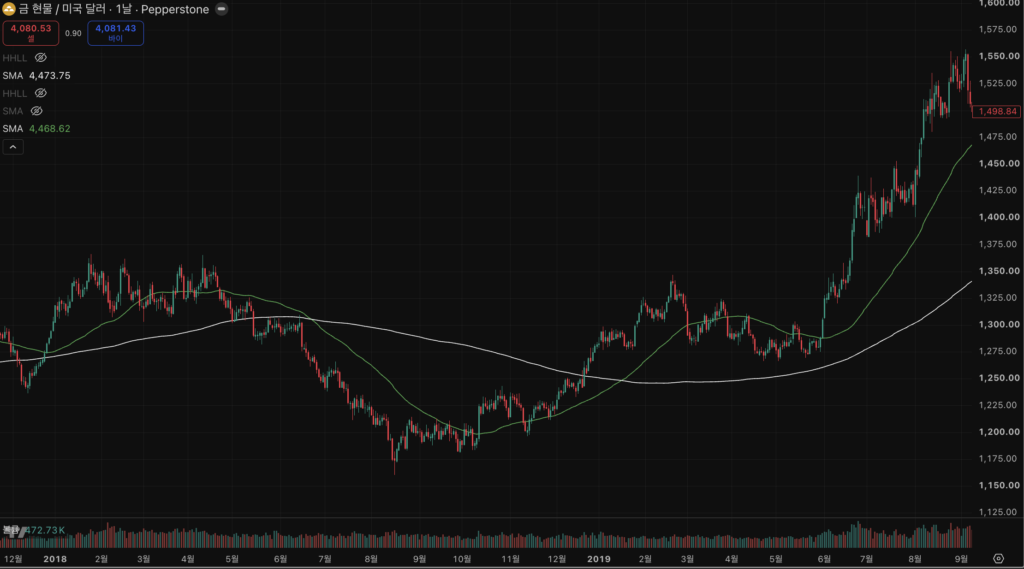Viewport: 1024px width, 569px height.
Task: Click the 1,475.00 price scale label
Action: tap(999, 137)
